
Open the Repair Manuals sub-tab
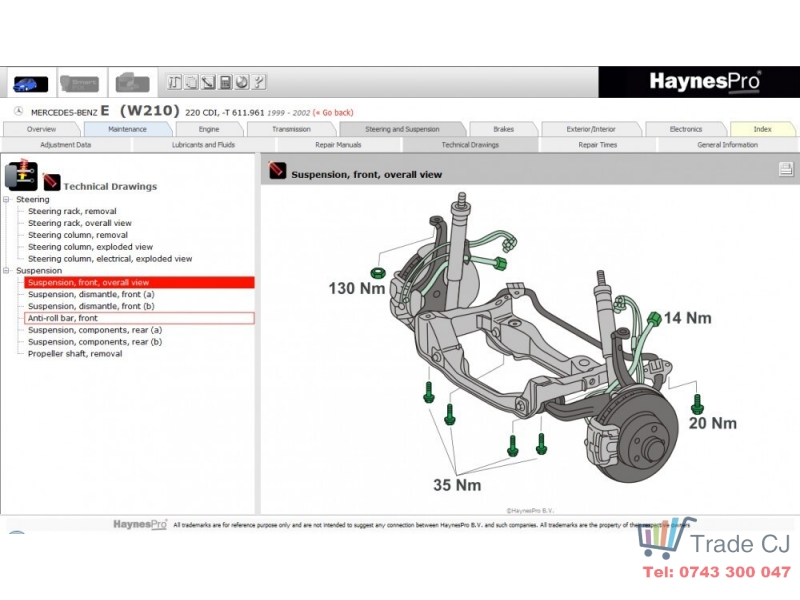tap(338, 145)
